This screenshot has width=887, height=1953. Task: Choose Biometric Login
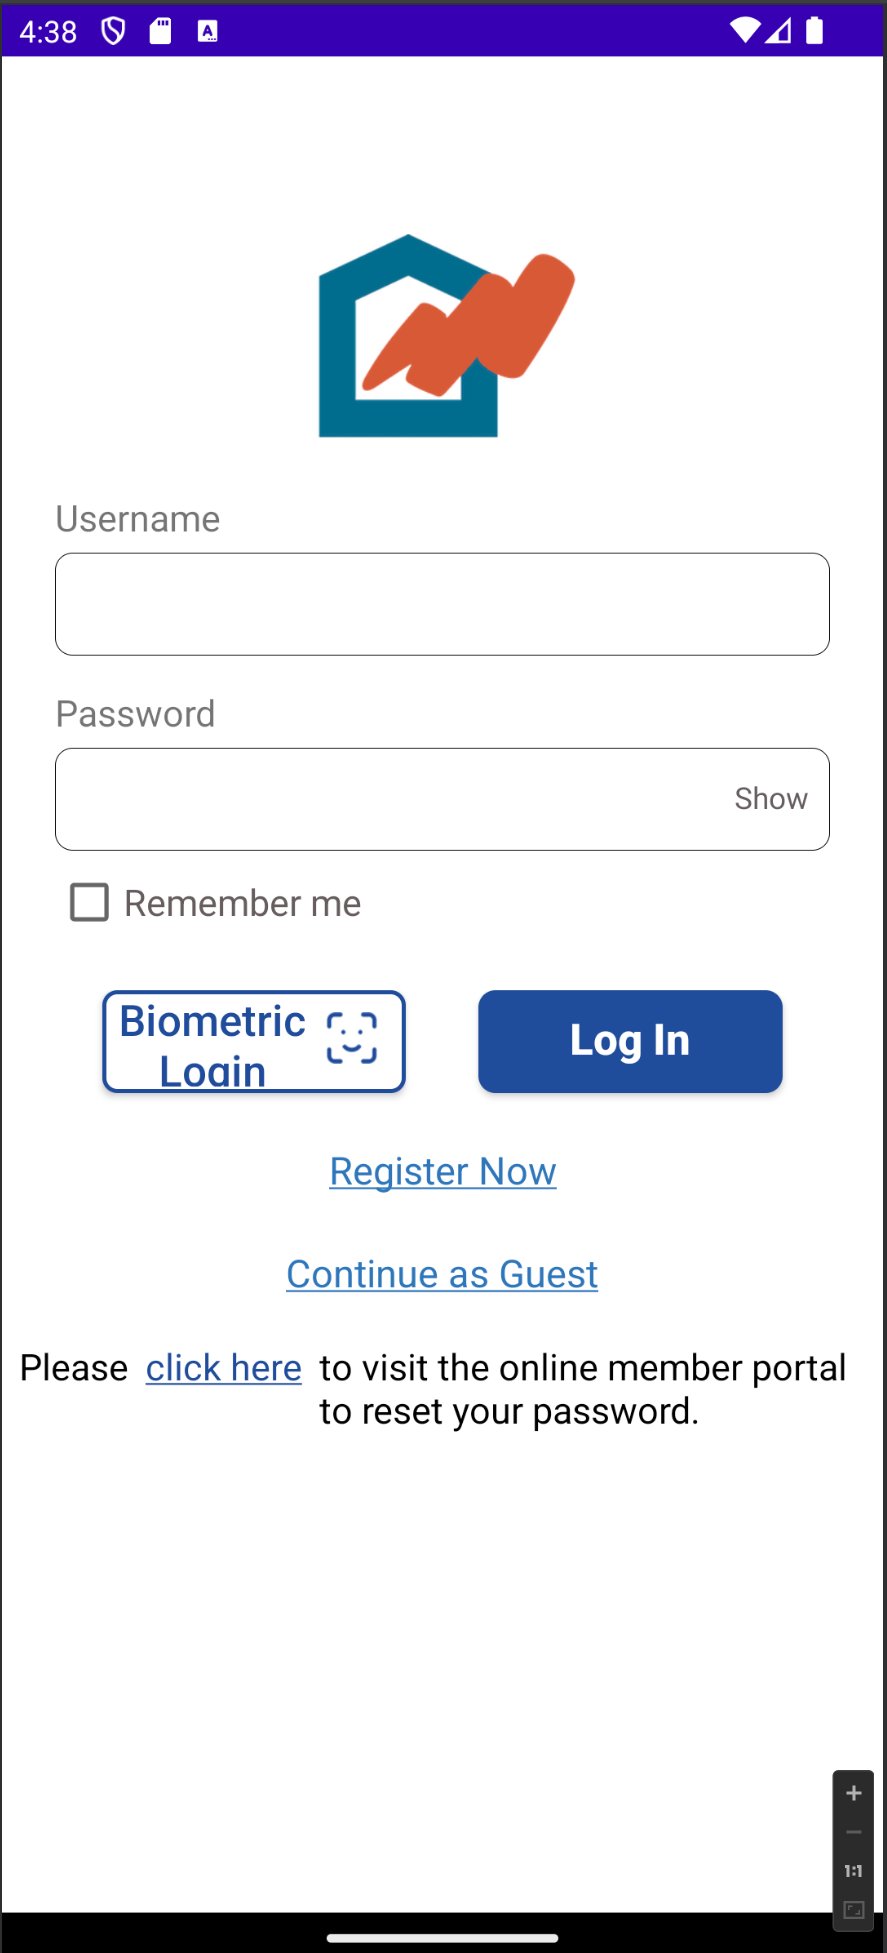click(254, 1041)
